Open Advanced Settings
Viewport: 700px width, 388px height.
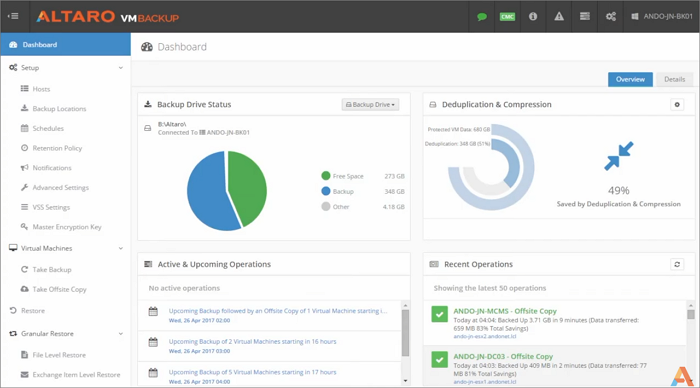click(x=60, y=187)
